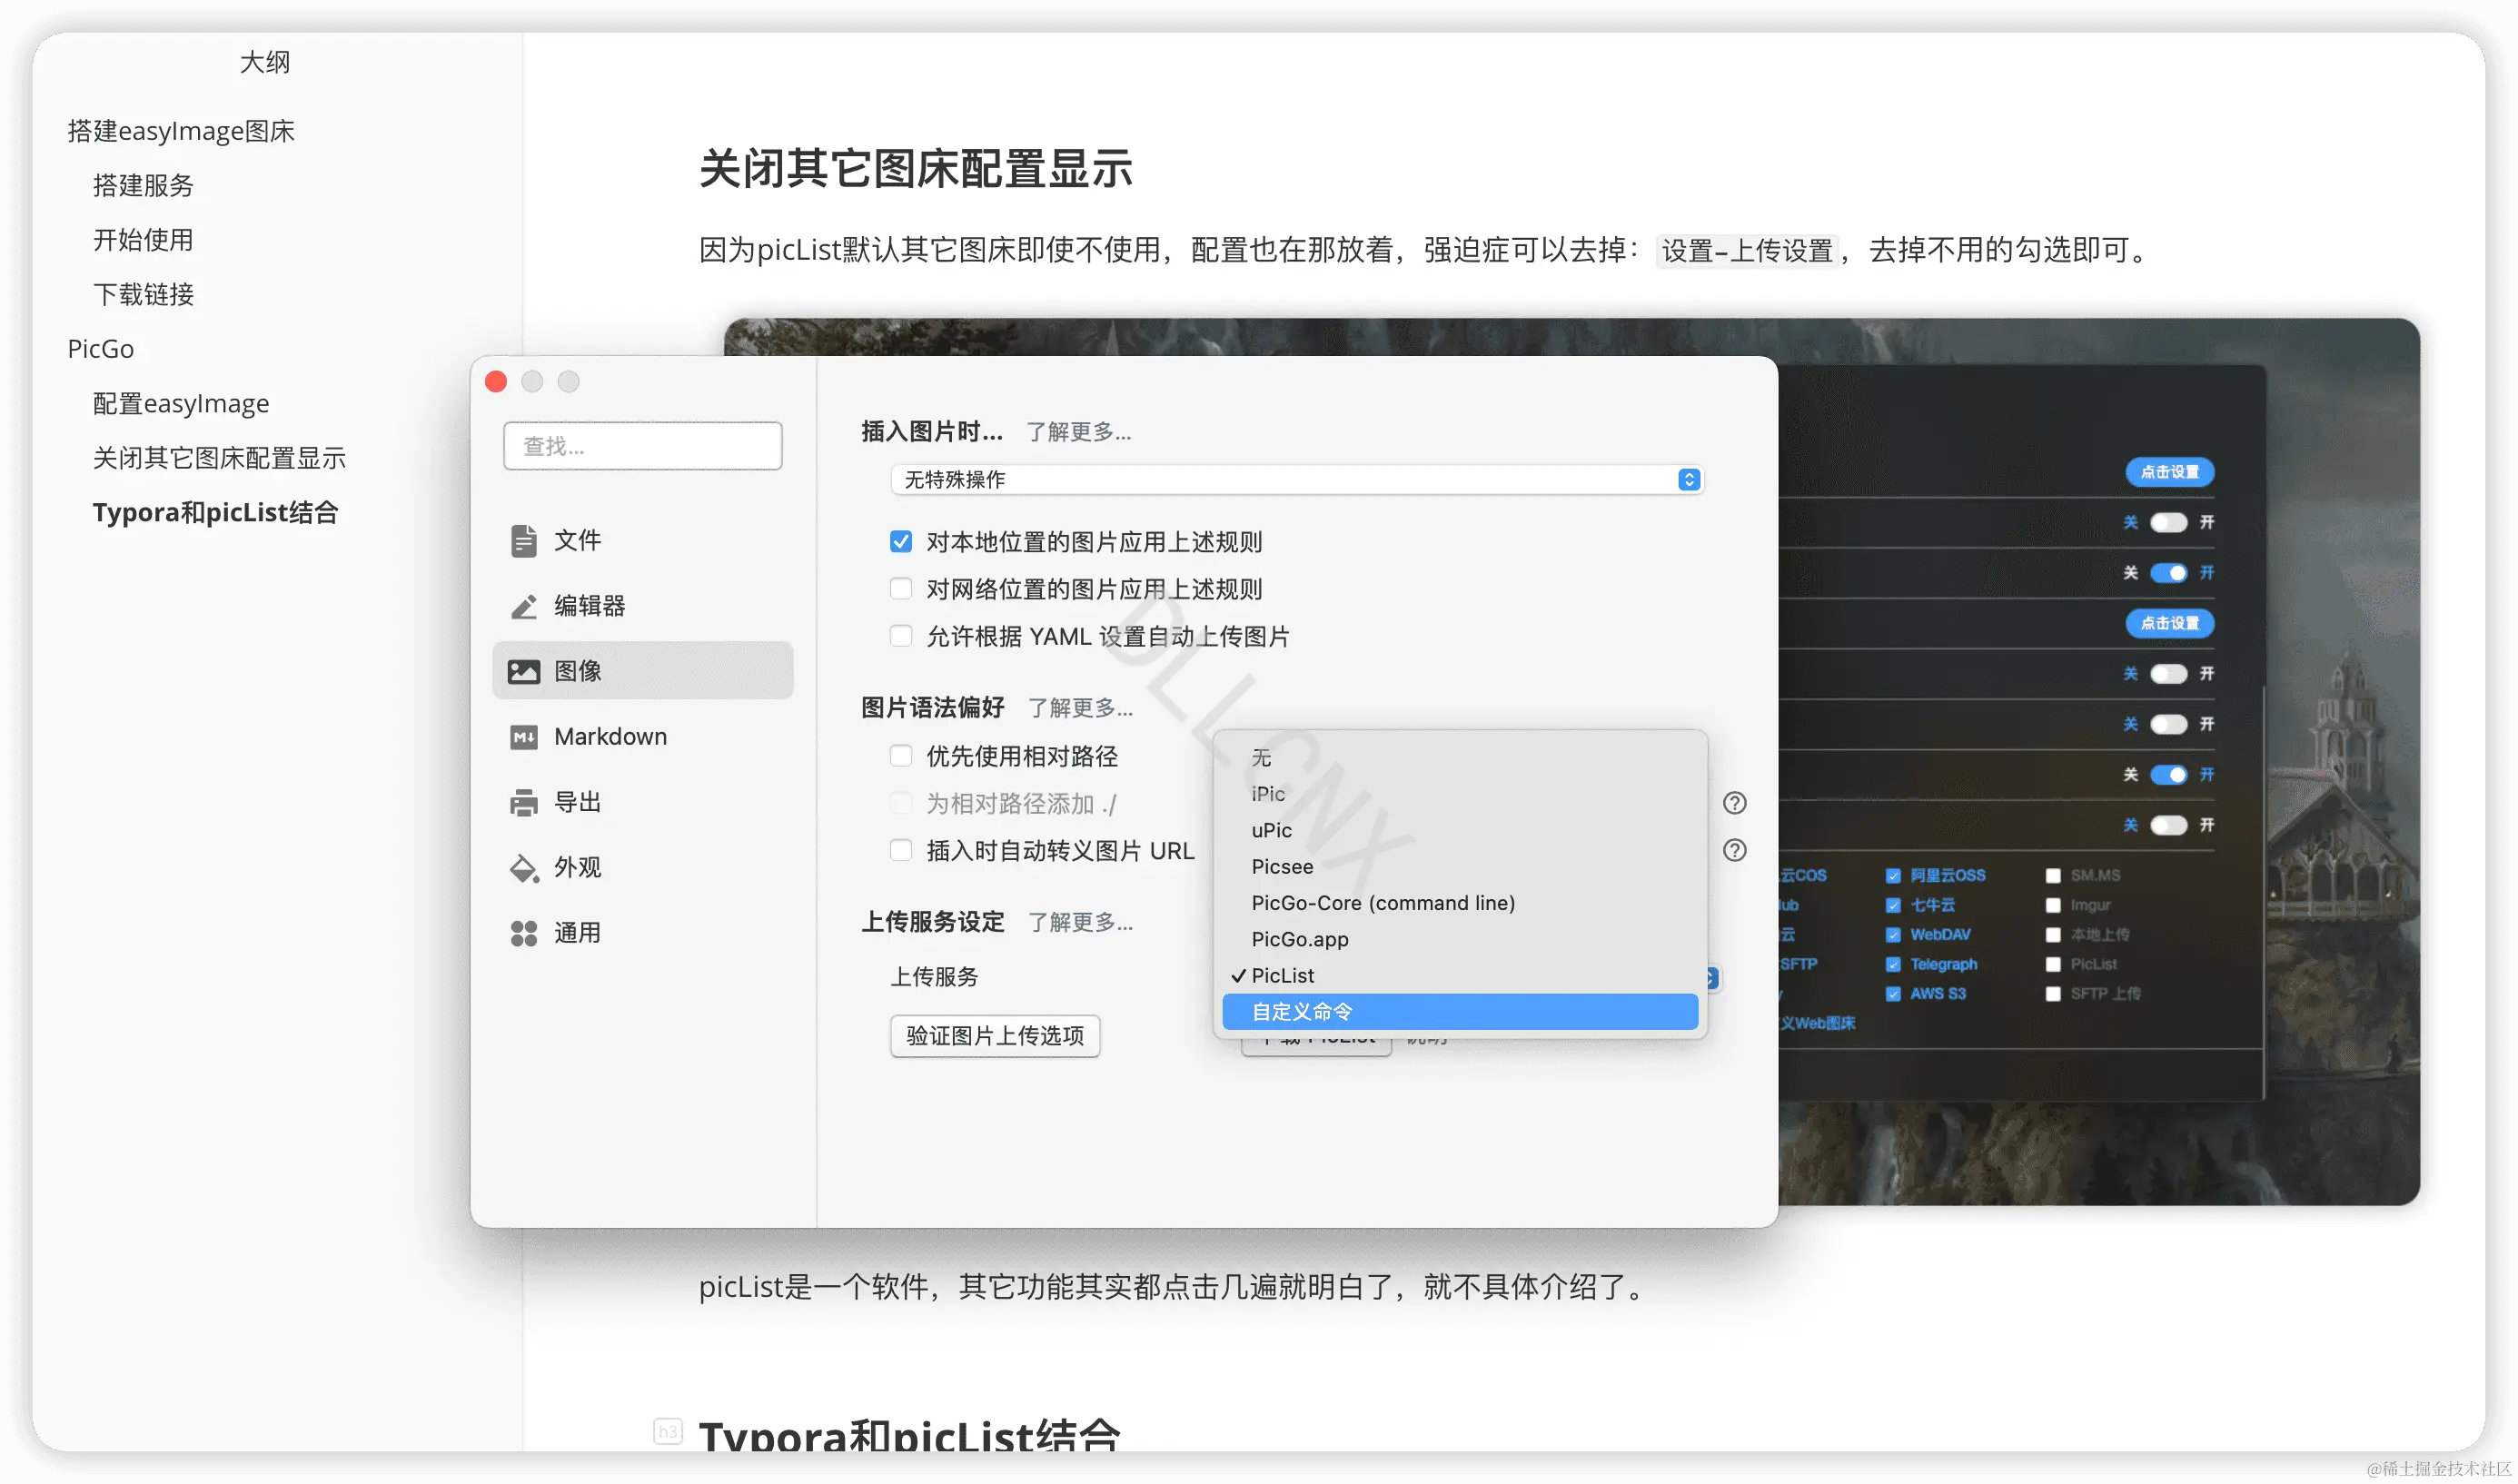Check 对网络位置的图片应用上述规则

pos(900,589)
